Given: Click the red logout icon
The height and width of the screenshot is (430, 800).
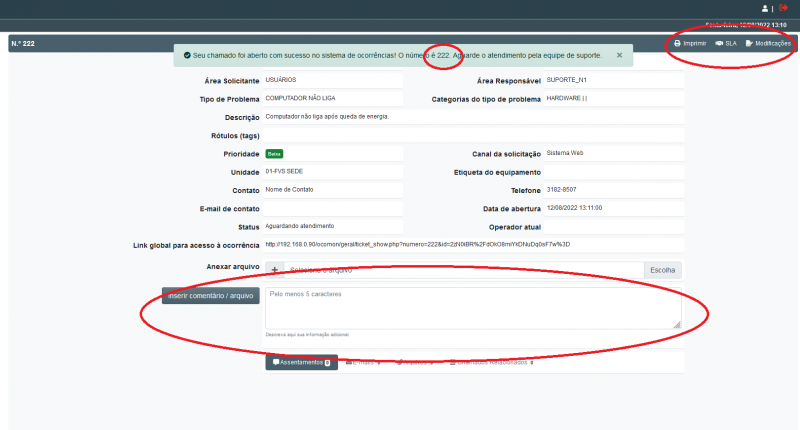Looking at the screenshot, I should coord(783,8).
